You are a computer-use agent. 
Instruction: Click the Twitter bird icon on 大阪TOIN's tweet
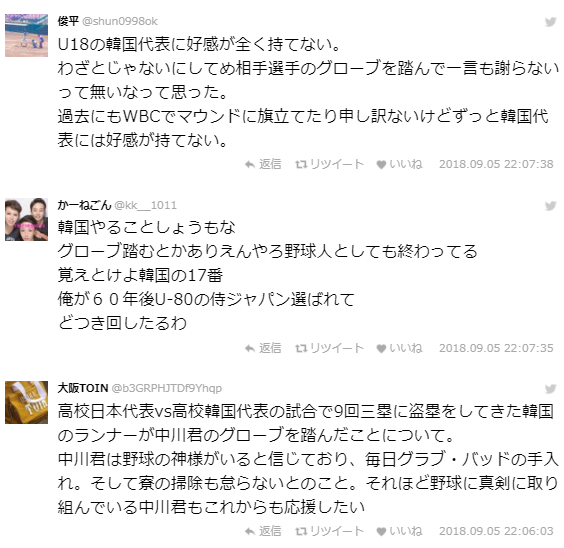[x=550, y=389]
